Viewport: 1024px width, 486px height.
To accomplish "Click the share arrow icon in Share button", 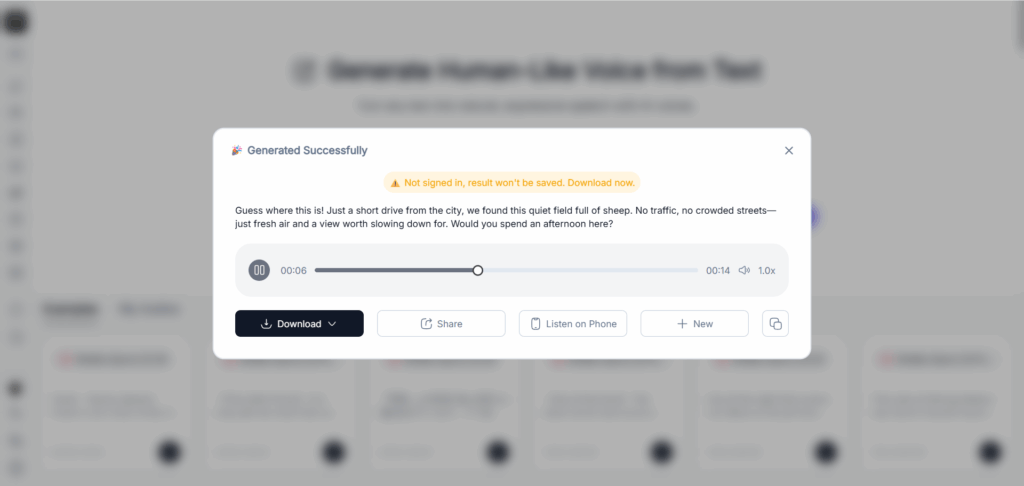I will [426, 324].
